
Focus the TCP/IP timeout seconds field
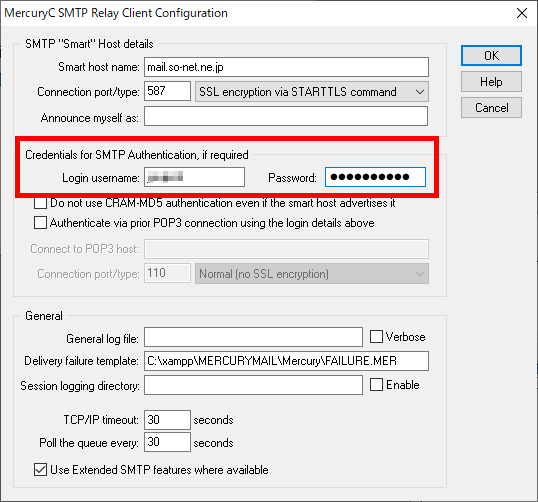[x=167, y=420]
